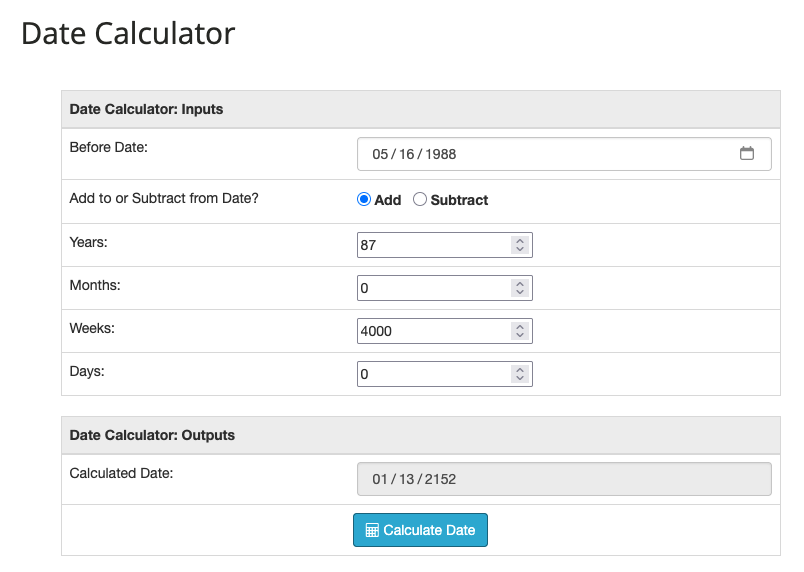Image resolution: width=804 pixels, height=572 pixels.
Task: Focus the Days input field
Action: coord(445,374)
